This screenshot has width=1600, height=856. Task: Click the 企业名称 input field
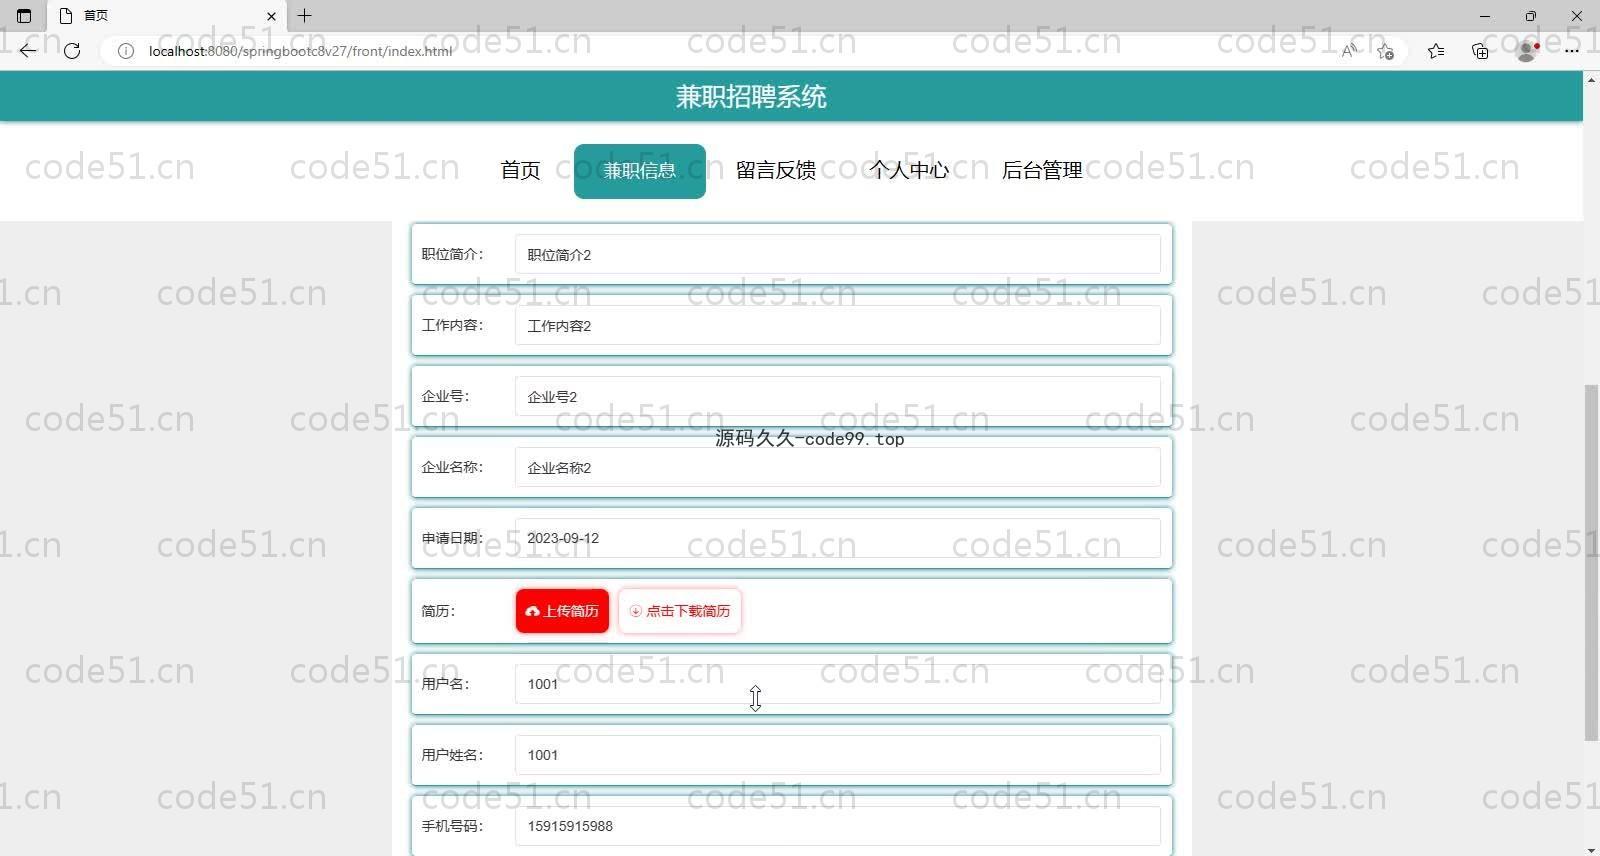[838, 467]
